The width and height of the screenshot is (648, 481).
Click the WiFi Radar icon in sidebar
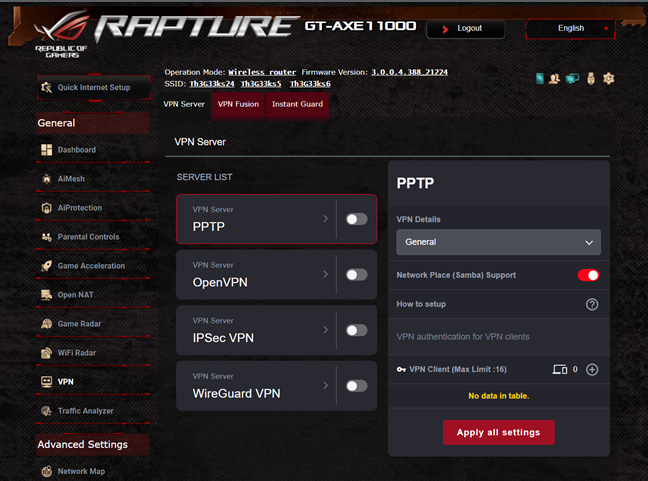(x=47, y=352)
